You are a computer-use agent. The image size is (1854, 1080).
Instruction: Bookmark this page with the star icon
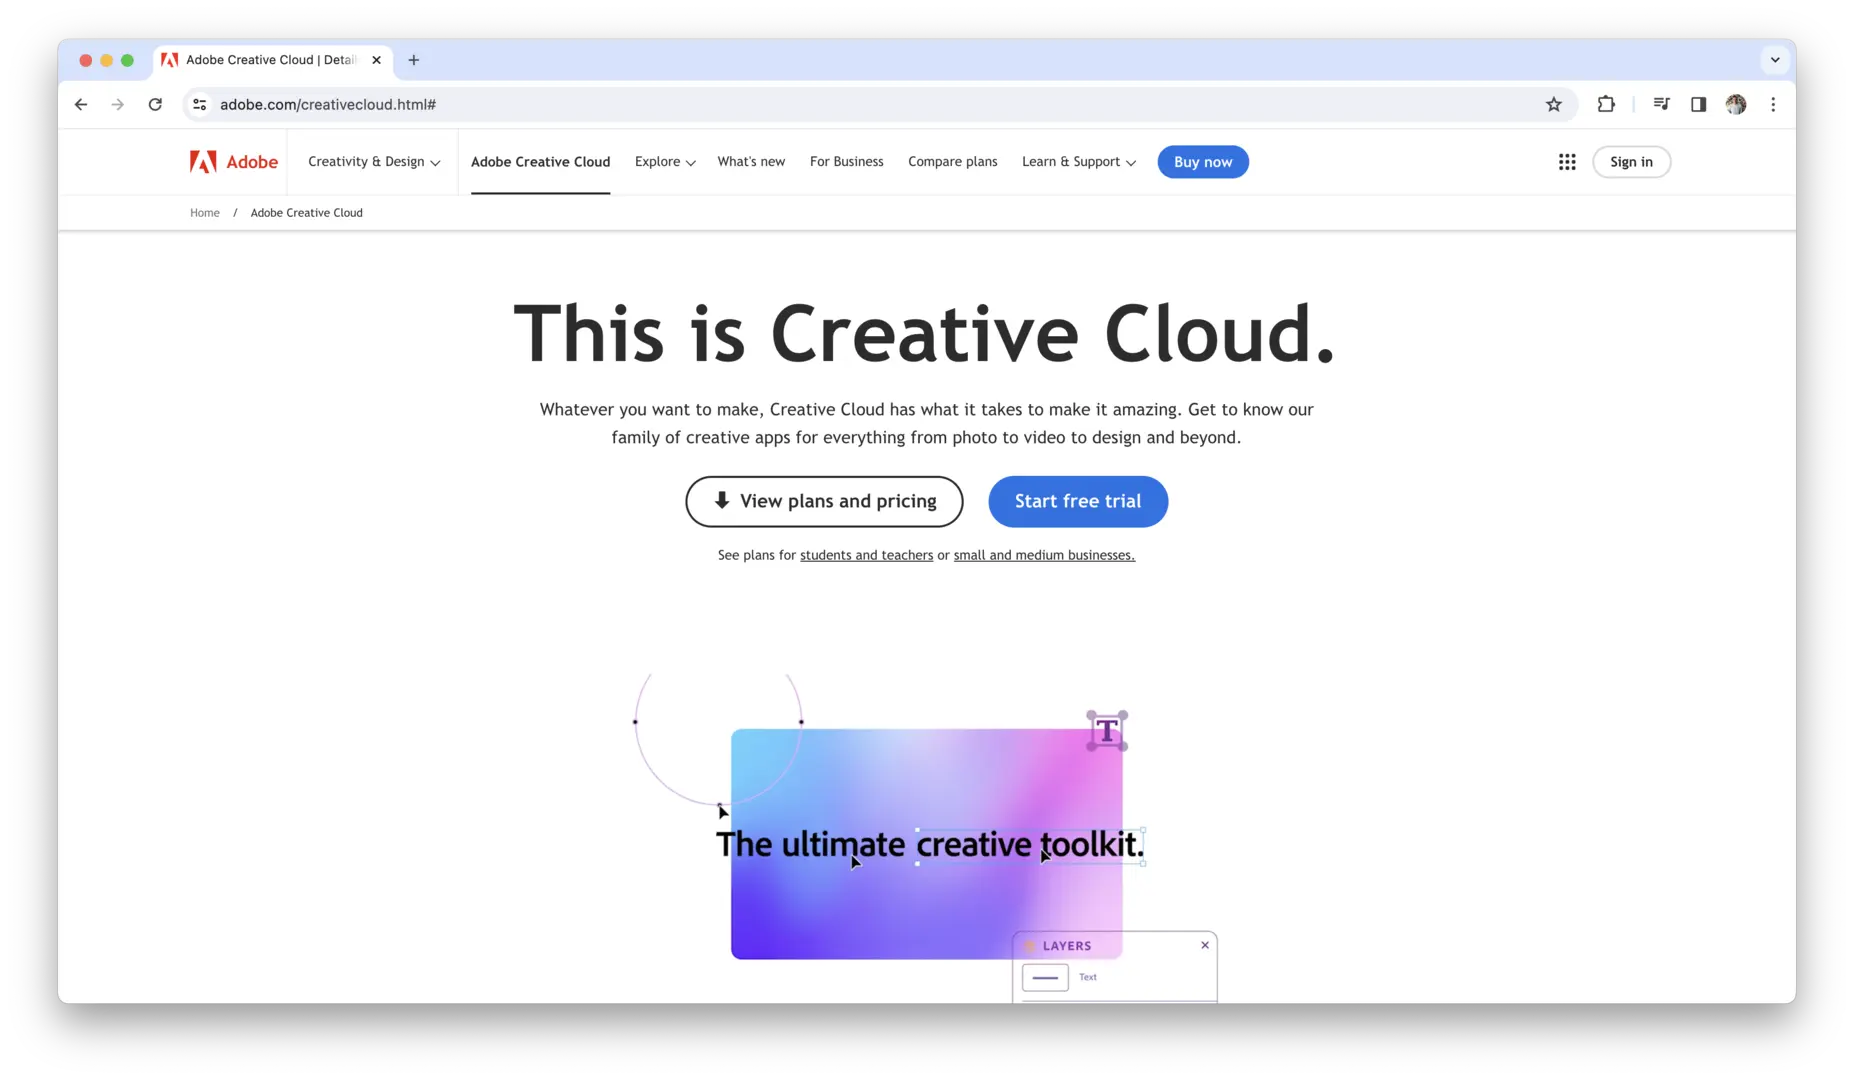(x=1553, y=104)
